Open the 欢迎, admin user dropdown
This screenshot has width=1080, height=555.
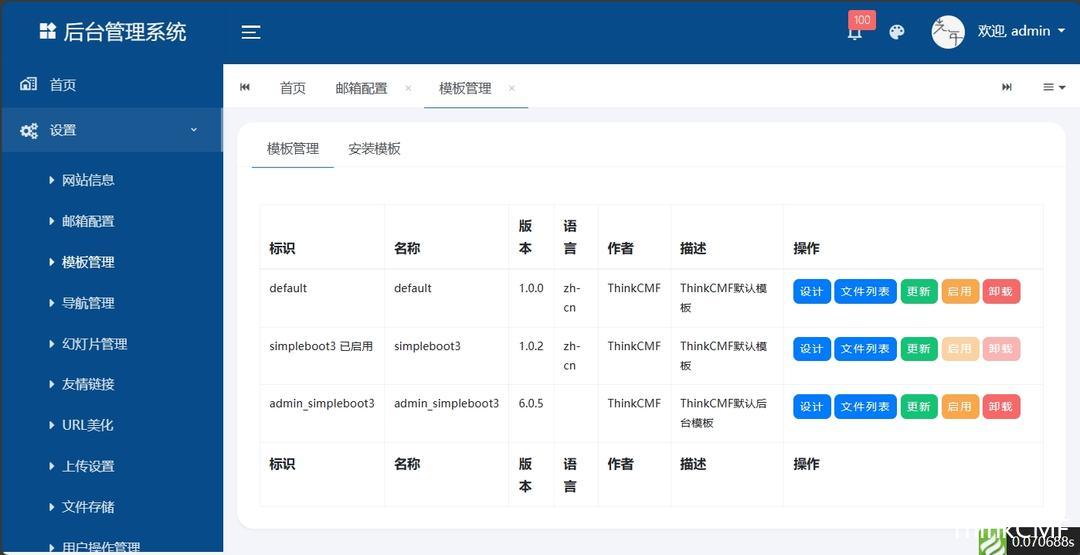point(1021,31)
